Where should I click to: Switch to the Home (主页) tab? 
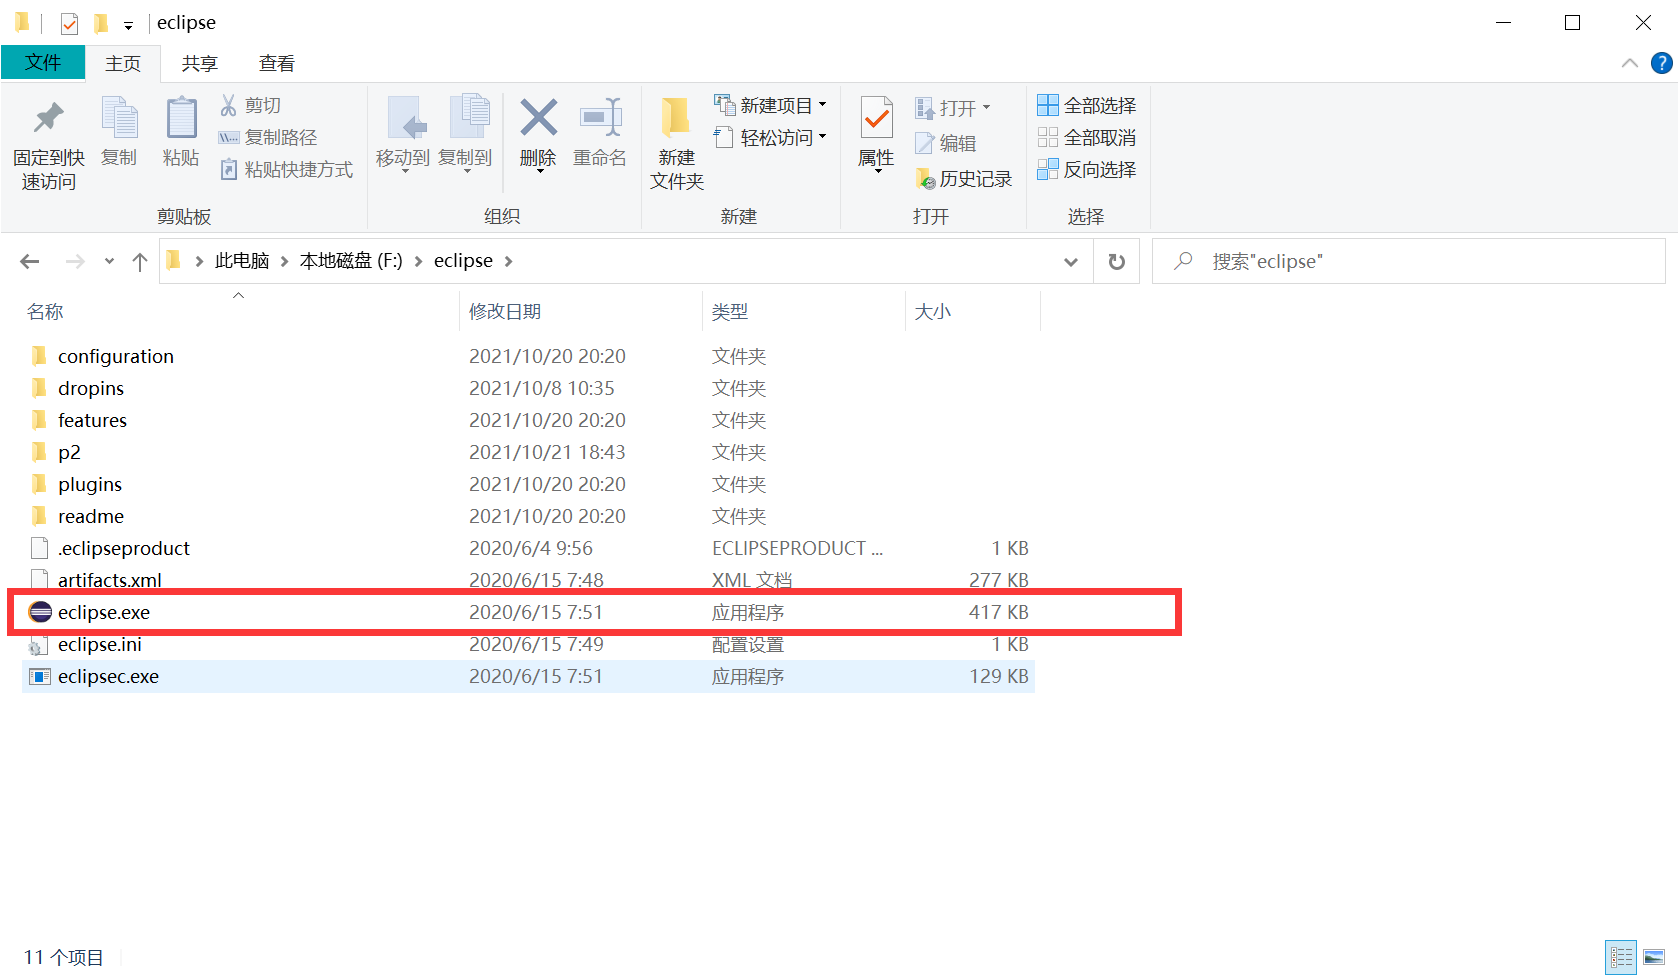[x=123, y=63]
